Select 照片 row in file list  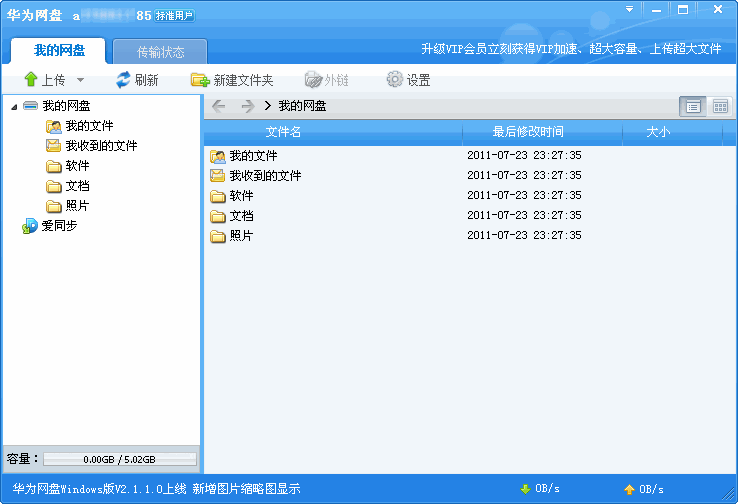point(470,236)
